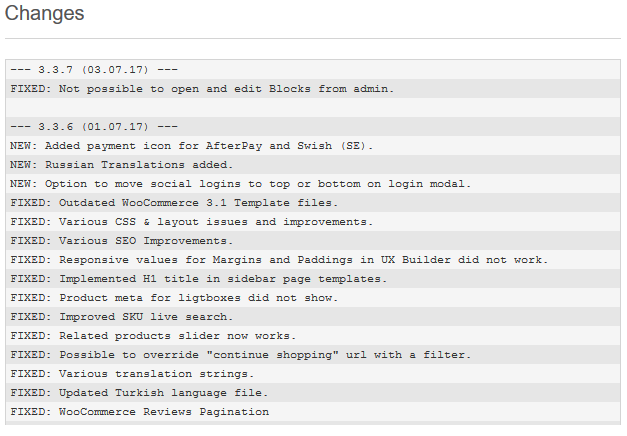Click the Changes heading

pyautogui.click(x=45, y=14)
